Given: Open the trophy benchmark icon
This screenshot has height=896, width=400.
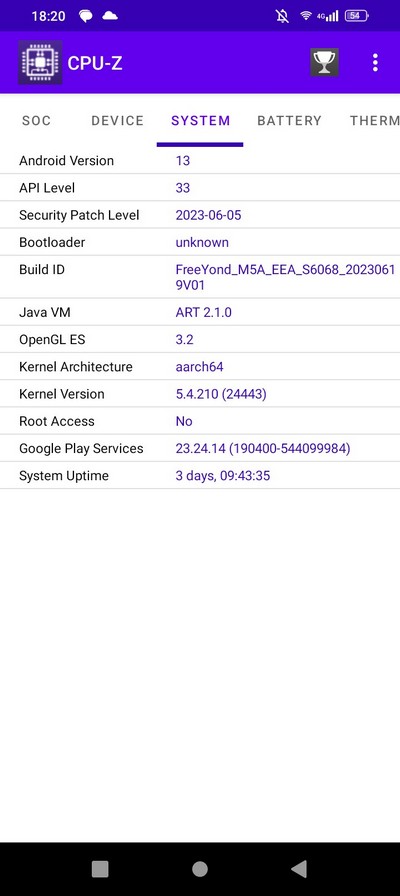Looking at the screenshot, I should tap(325, 62).
